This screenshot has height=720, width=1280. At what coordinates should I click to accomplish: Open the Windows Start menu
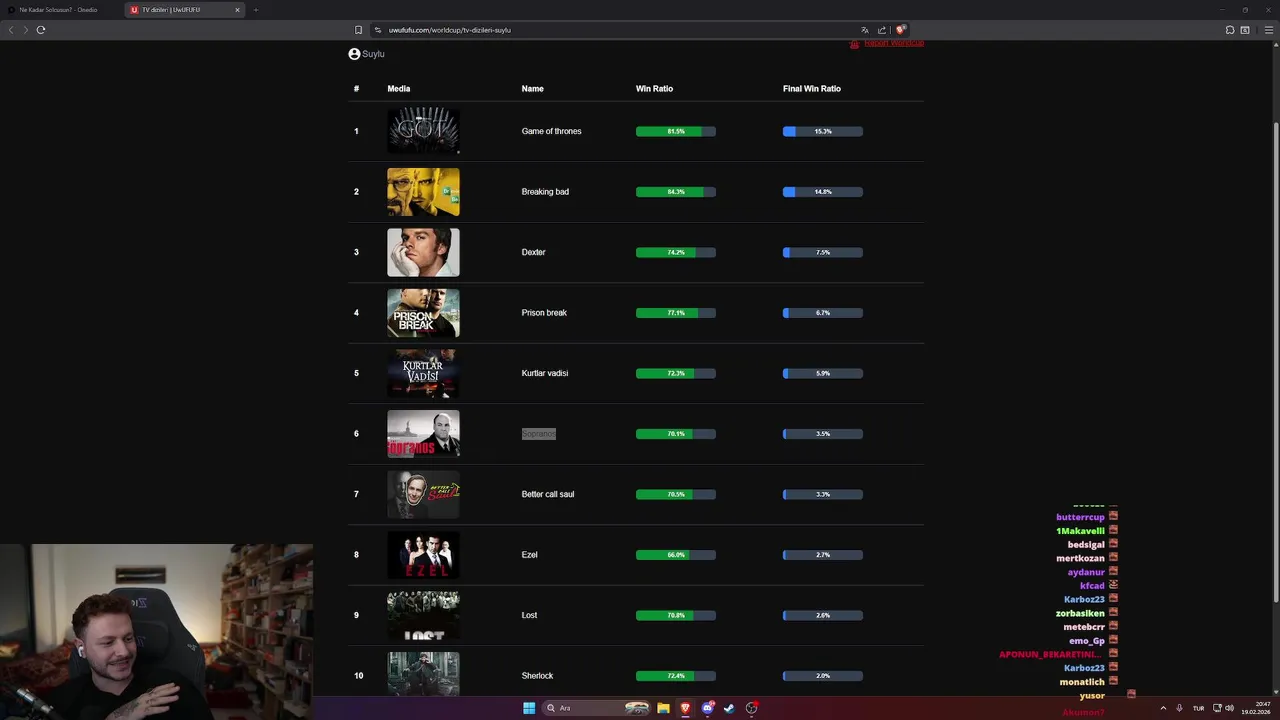tap(529, 708)
